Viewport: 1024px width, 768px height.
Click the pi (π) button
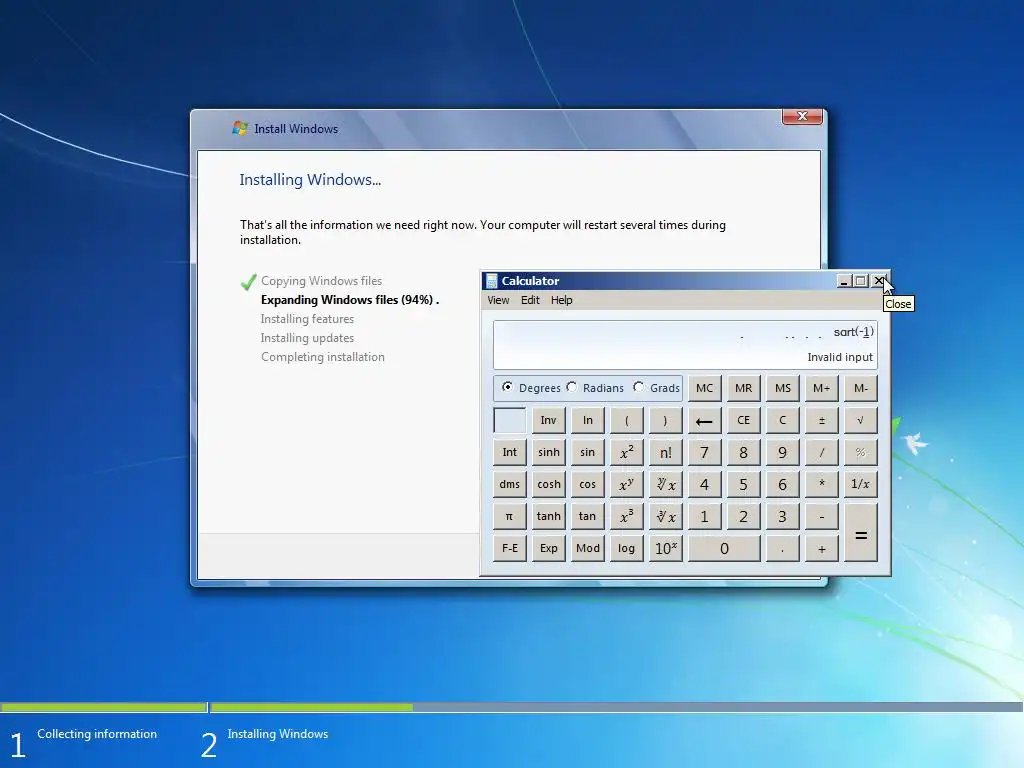click(509, 517)
